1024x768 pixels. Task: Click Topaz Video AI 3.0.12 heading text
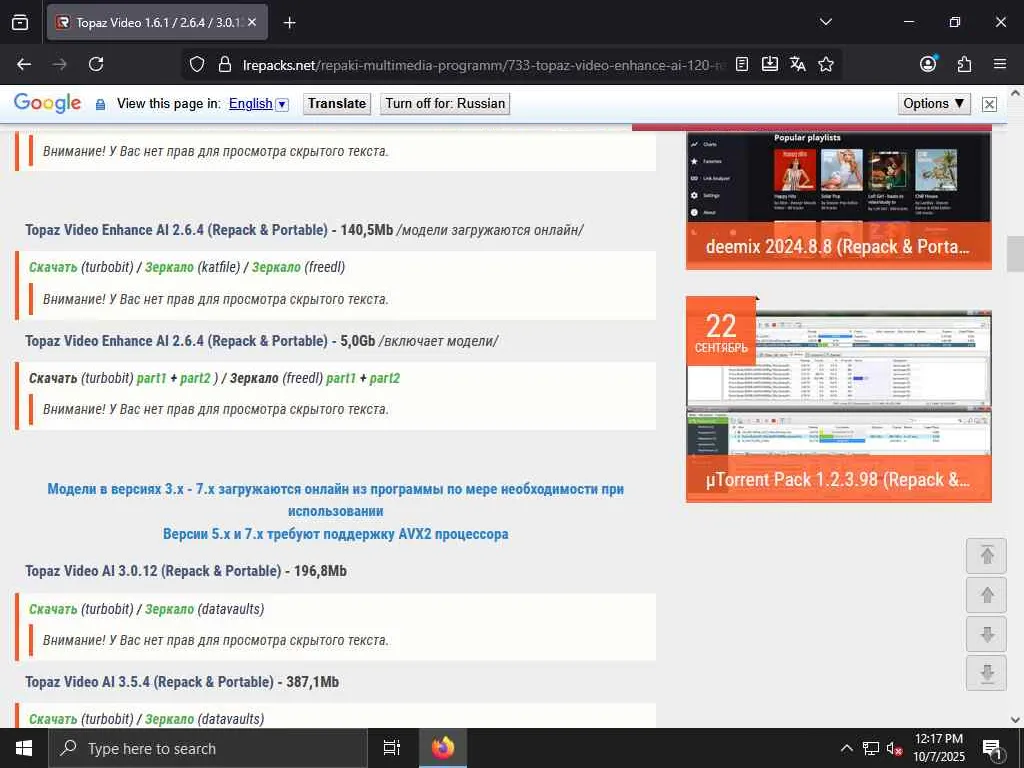[x=186, y=571]
